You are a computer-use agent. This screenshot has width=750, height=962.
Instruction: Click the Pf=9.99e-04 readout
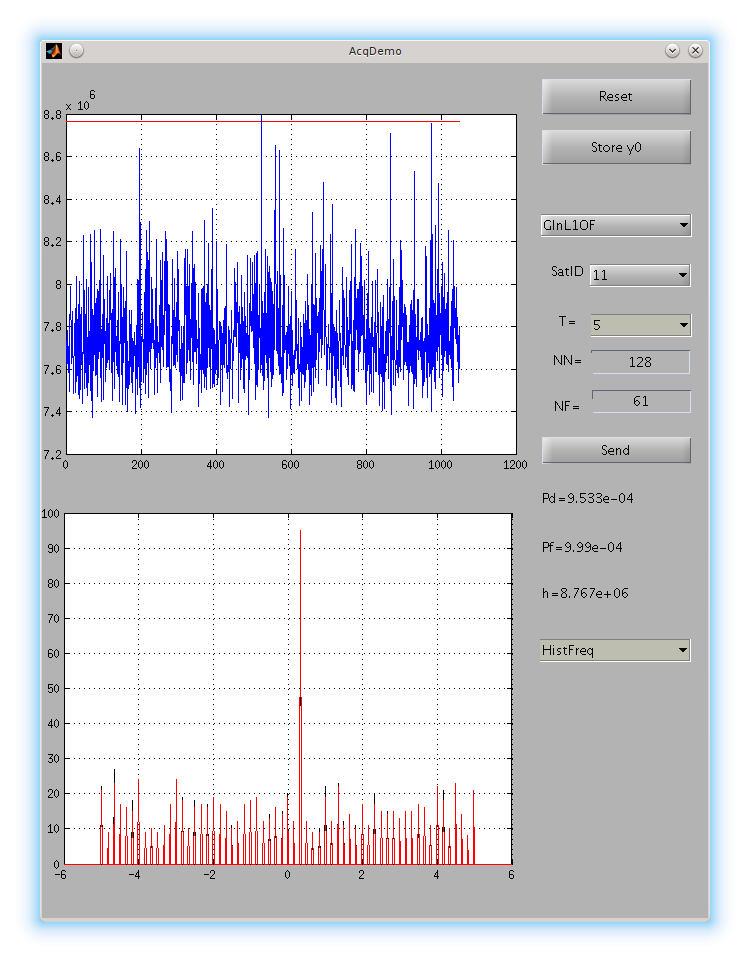click(582, 547)
